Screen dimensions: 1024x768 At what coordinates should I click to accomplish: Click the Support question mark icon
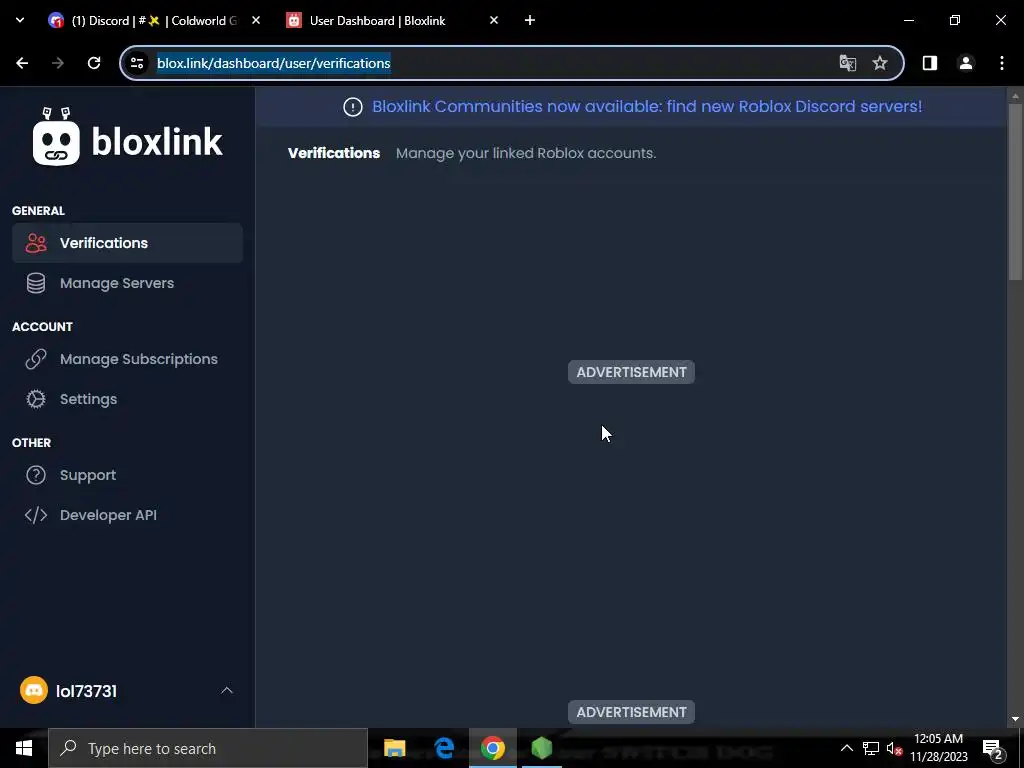36,475
